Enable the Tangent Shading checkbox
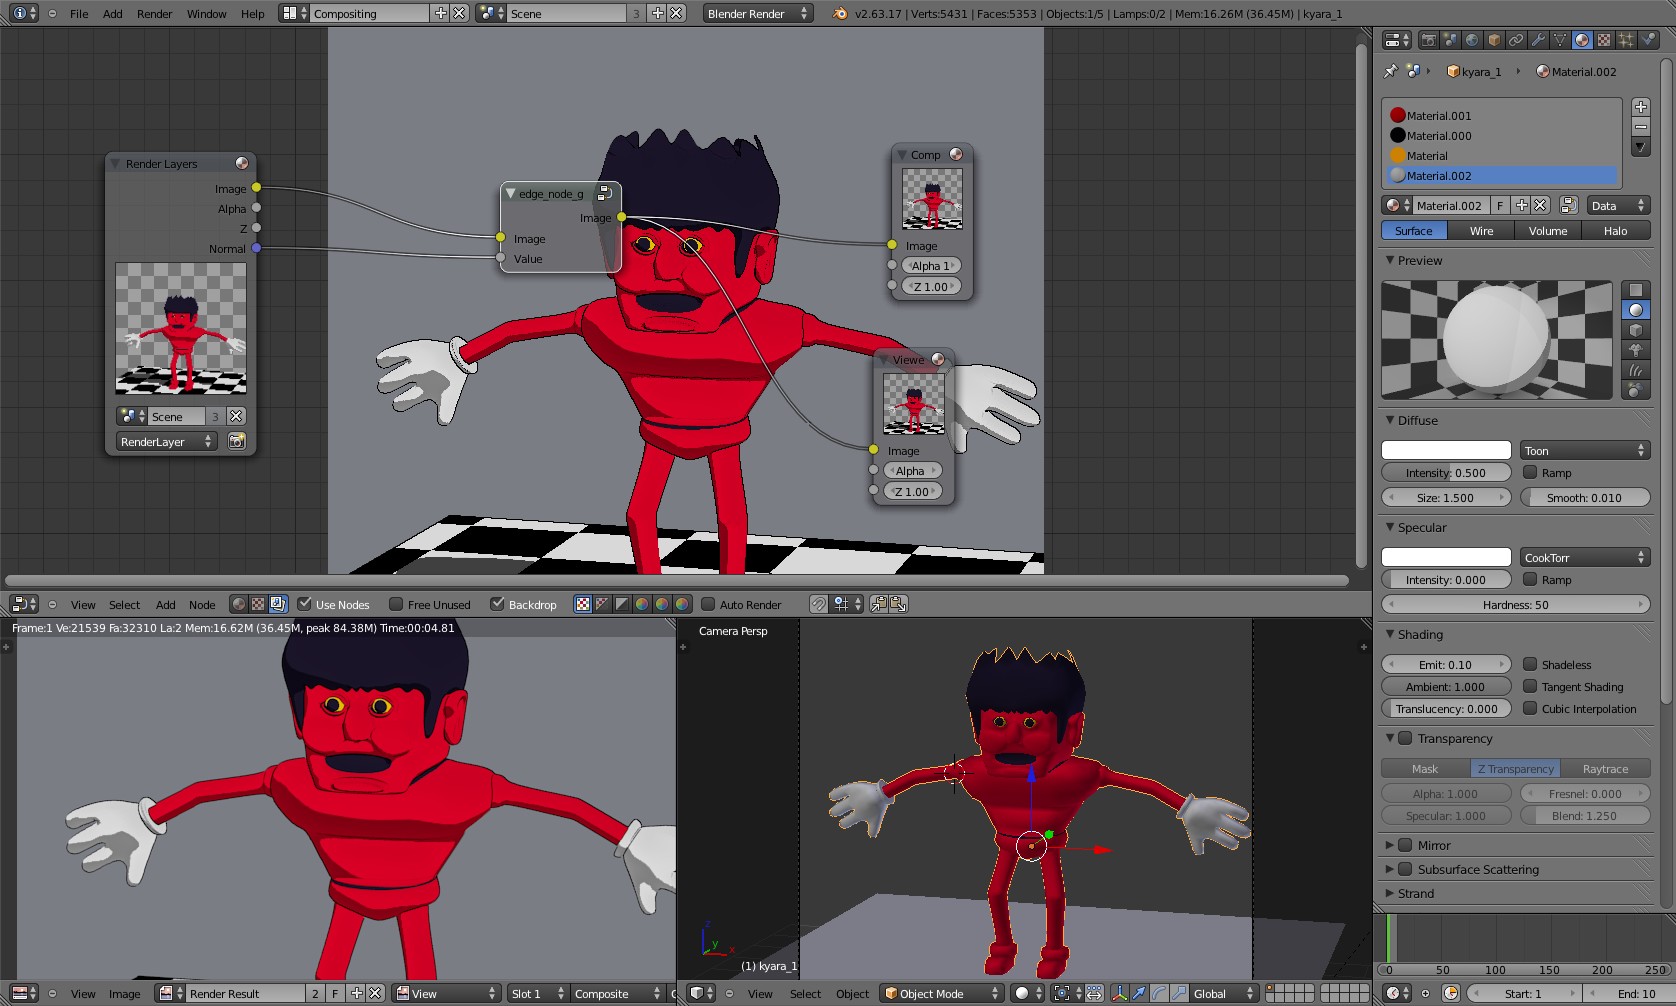The height and width of the screenshot is (1006, 1676). (x=1530, y=686)
